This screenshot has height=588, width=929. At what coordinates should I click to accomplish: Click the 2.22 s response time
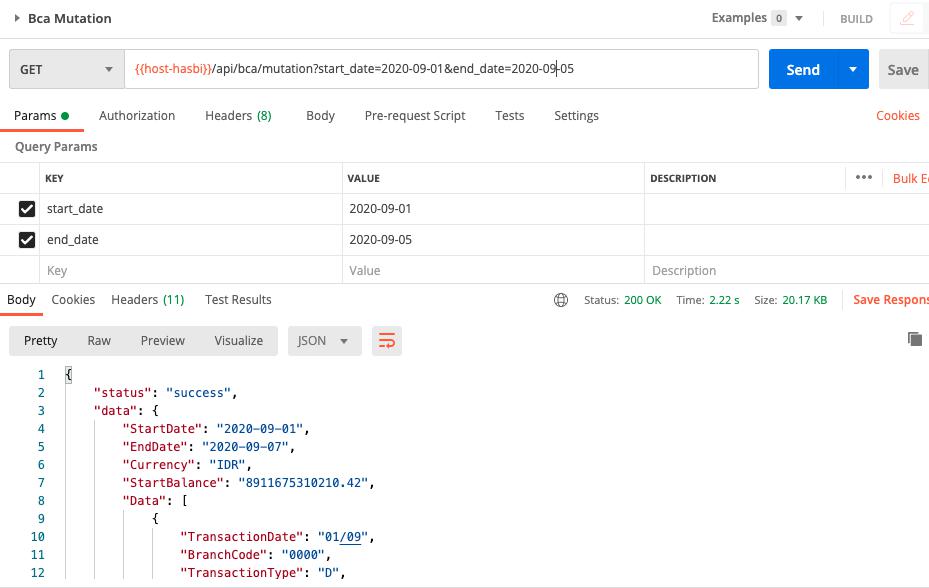pos(724,300)
